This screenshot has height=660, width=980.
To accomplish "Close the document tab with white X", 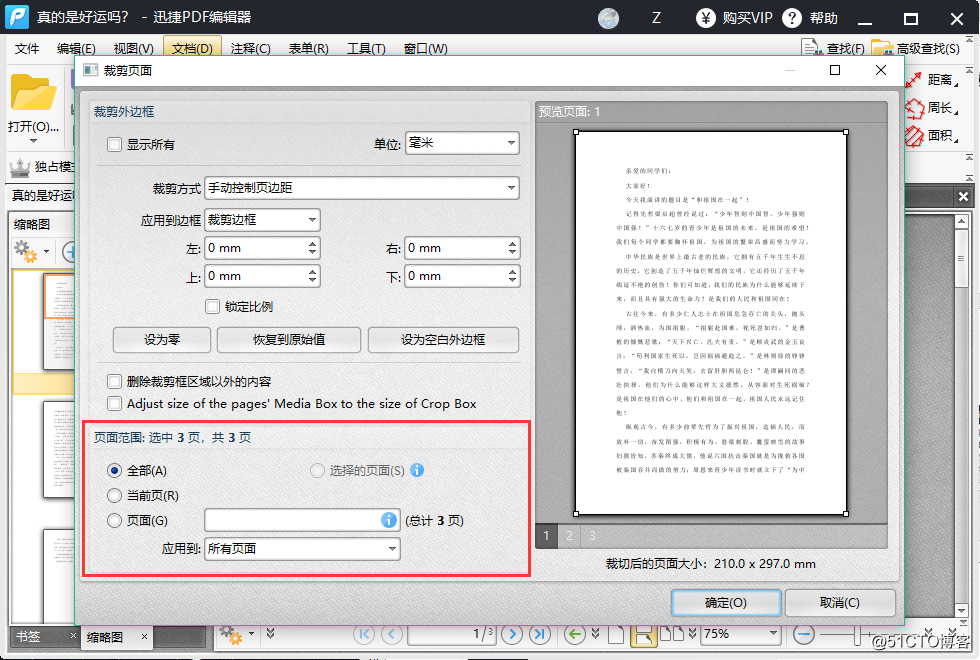I will (x=963, y=196).
